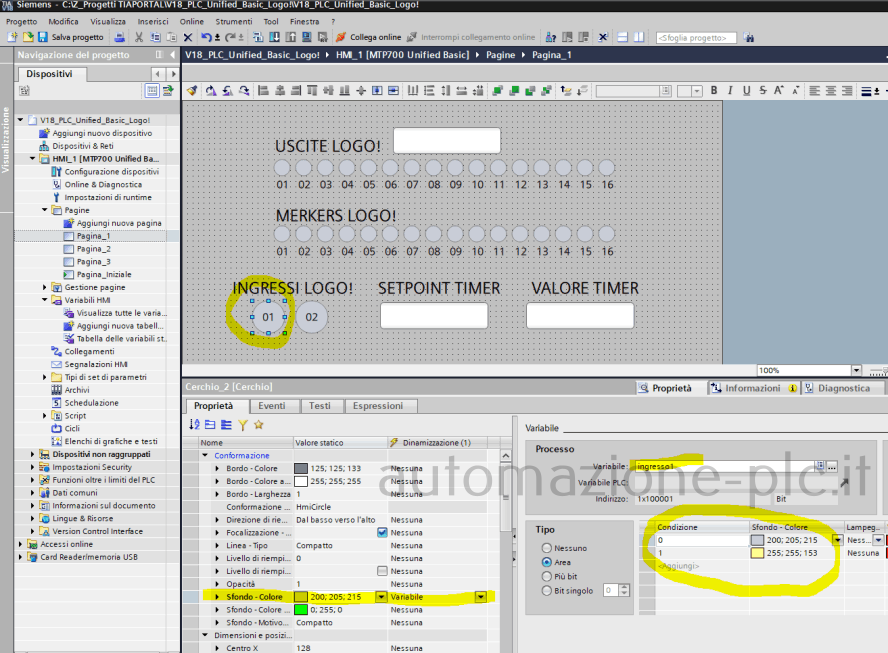Expand Dispositivi non raggruppati node

tap(32, 454)
